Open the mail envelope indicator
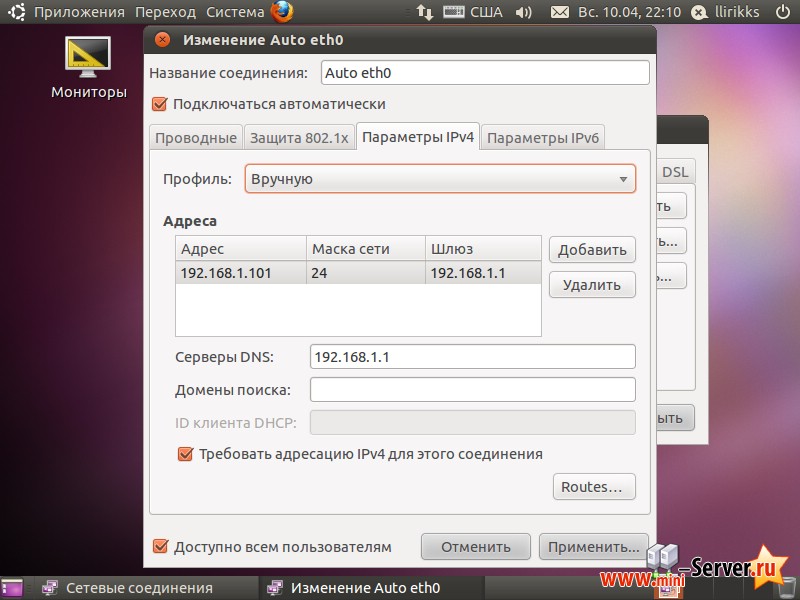 point(561,13)
